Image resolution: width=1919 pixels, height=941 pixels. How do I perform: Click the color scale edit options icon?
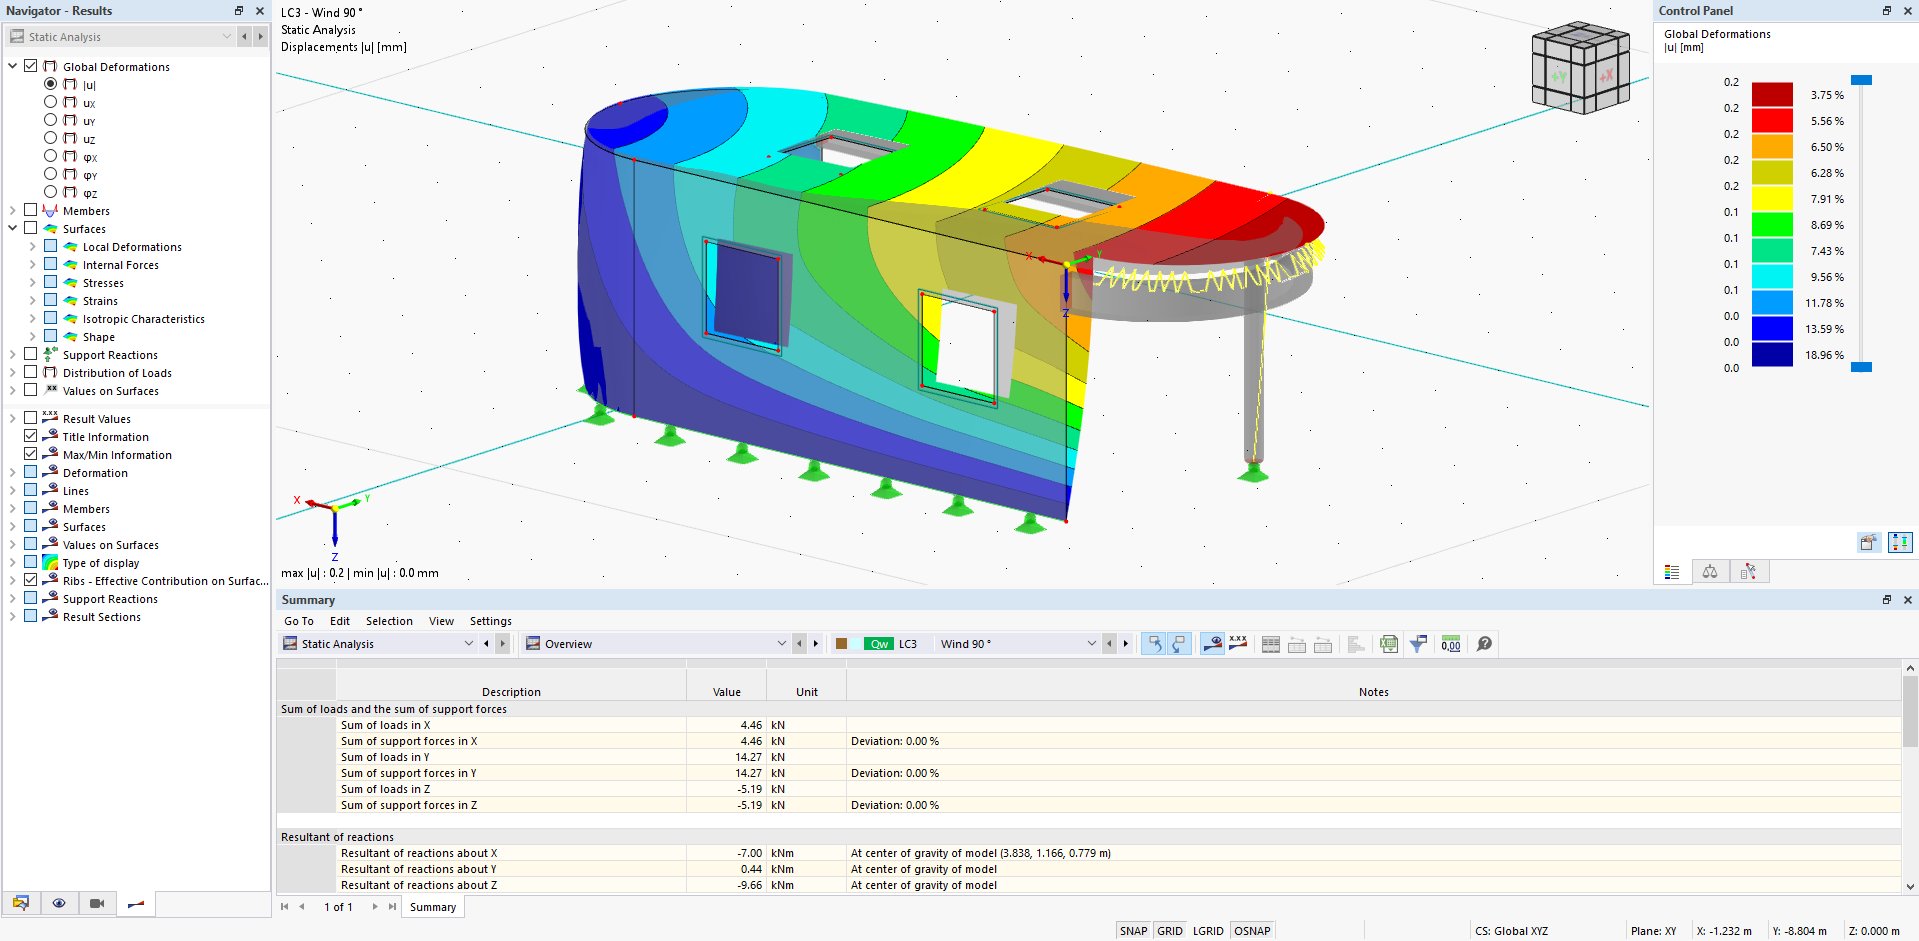tap(1868, 542)
